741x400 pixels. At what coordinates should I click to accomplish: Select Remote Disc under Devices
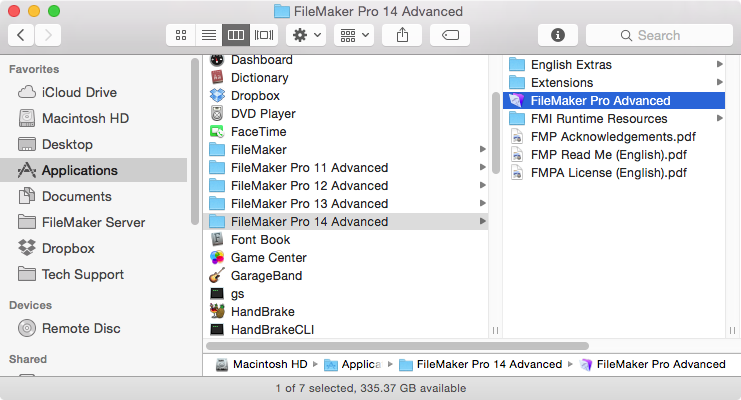(80, 328)
